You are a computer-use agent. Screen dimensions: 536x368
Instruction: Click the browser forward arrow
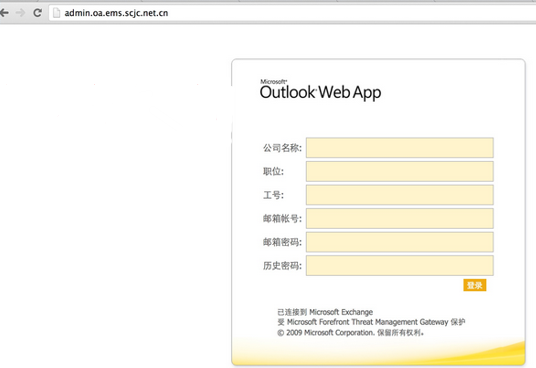(21, 13)
